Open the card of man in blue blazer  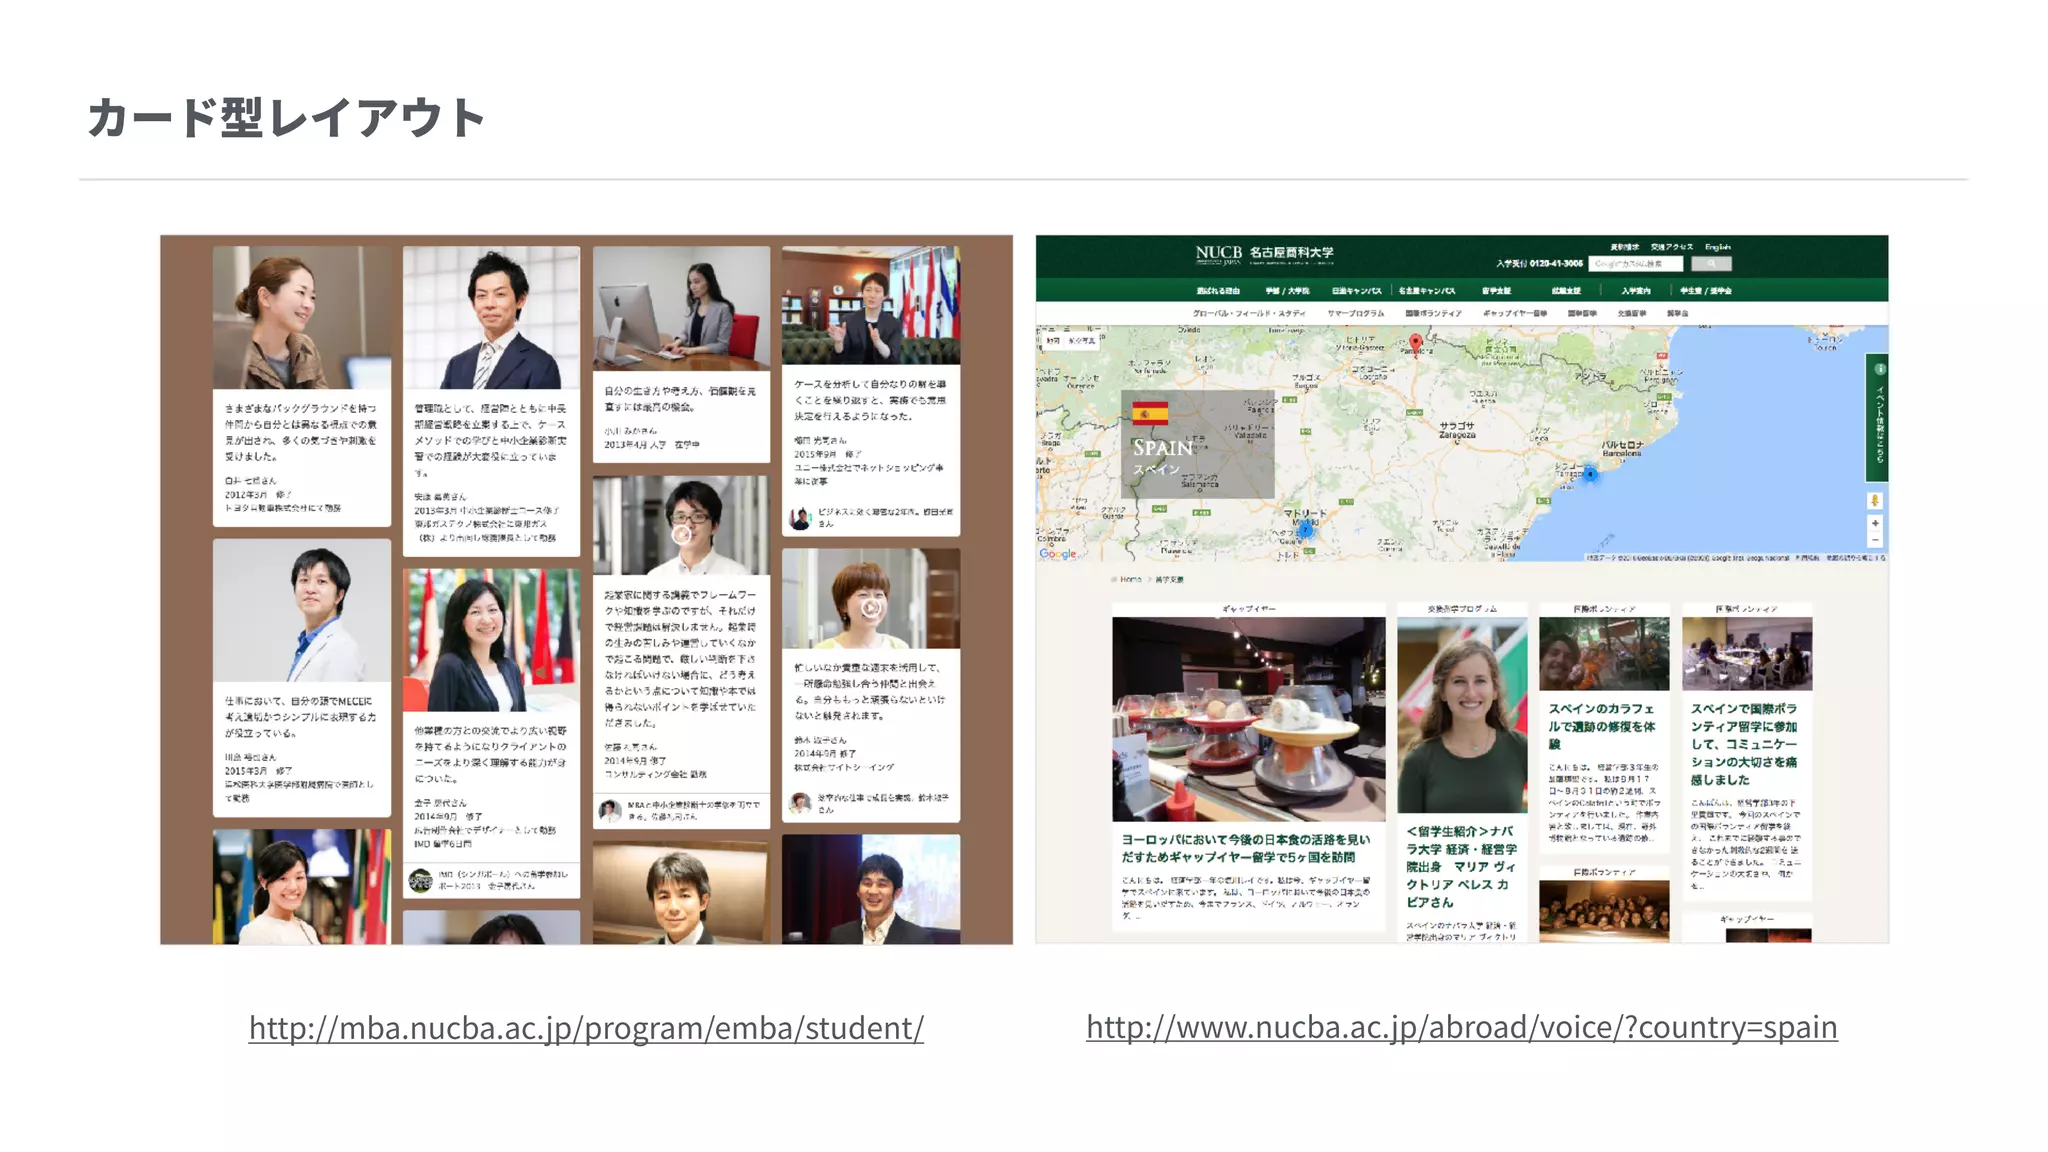[301, 678]
